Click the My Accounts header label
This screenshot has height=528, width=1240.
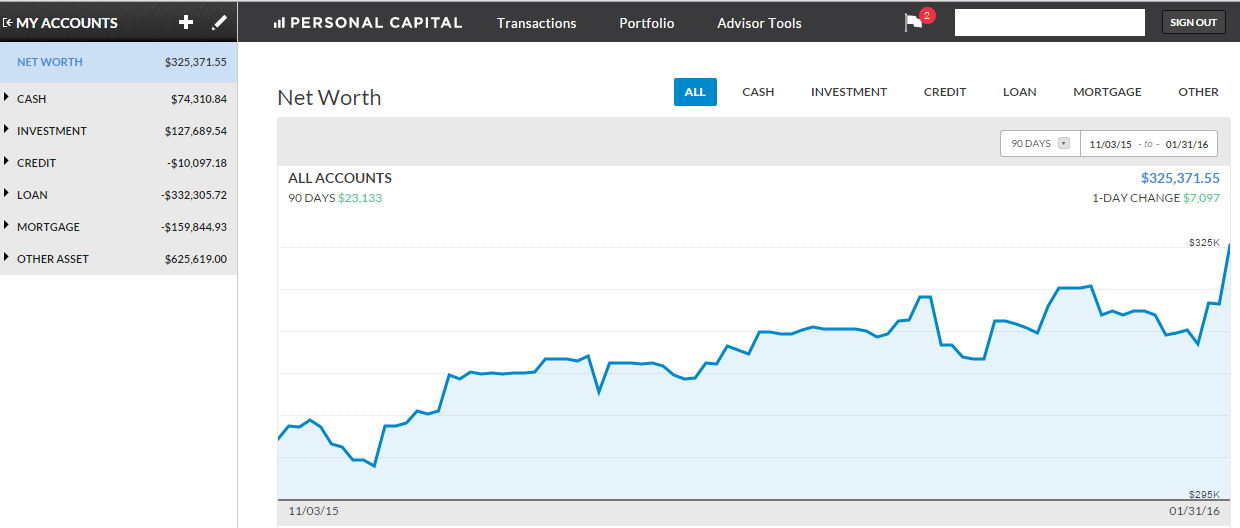coord(67,22)
